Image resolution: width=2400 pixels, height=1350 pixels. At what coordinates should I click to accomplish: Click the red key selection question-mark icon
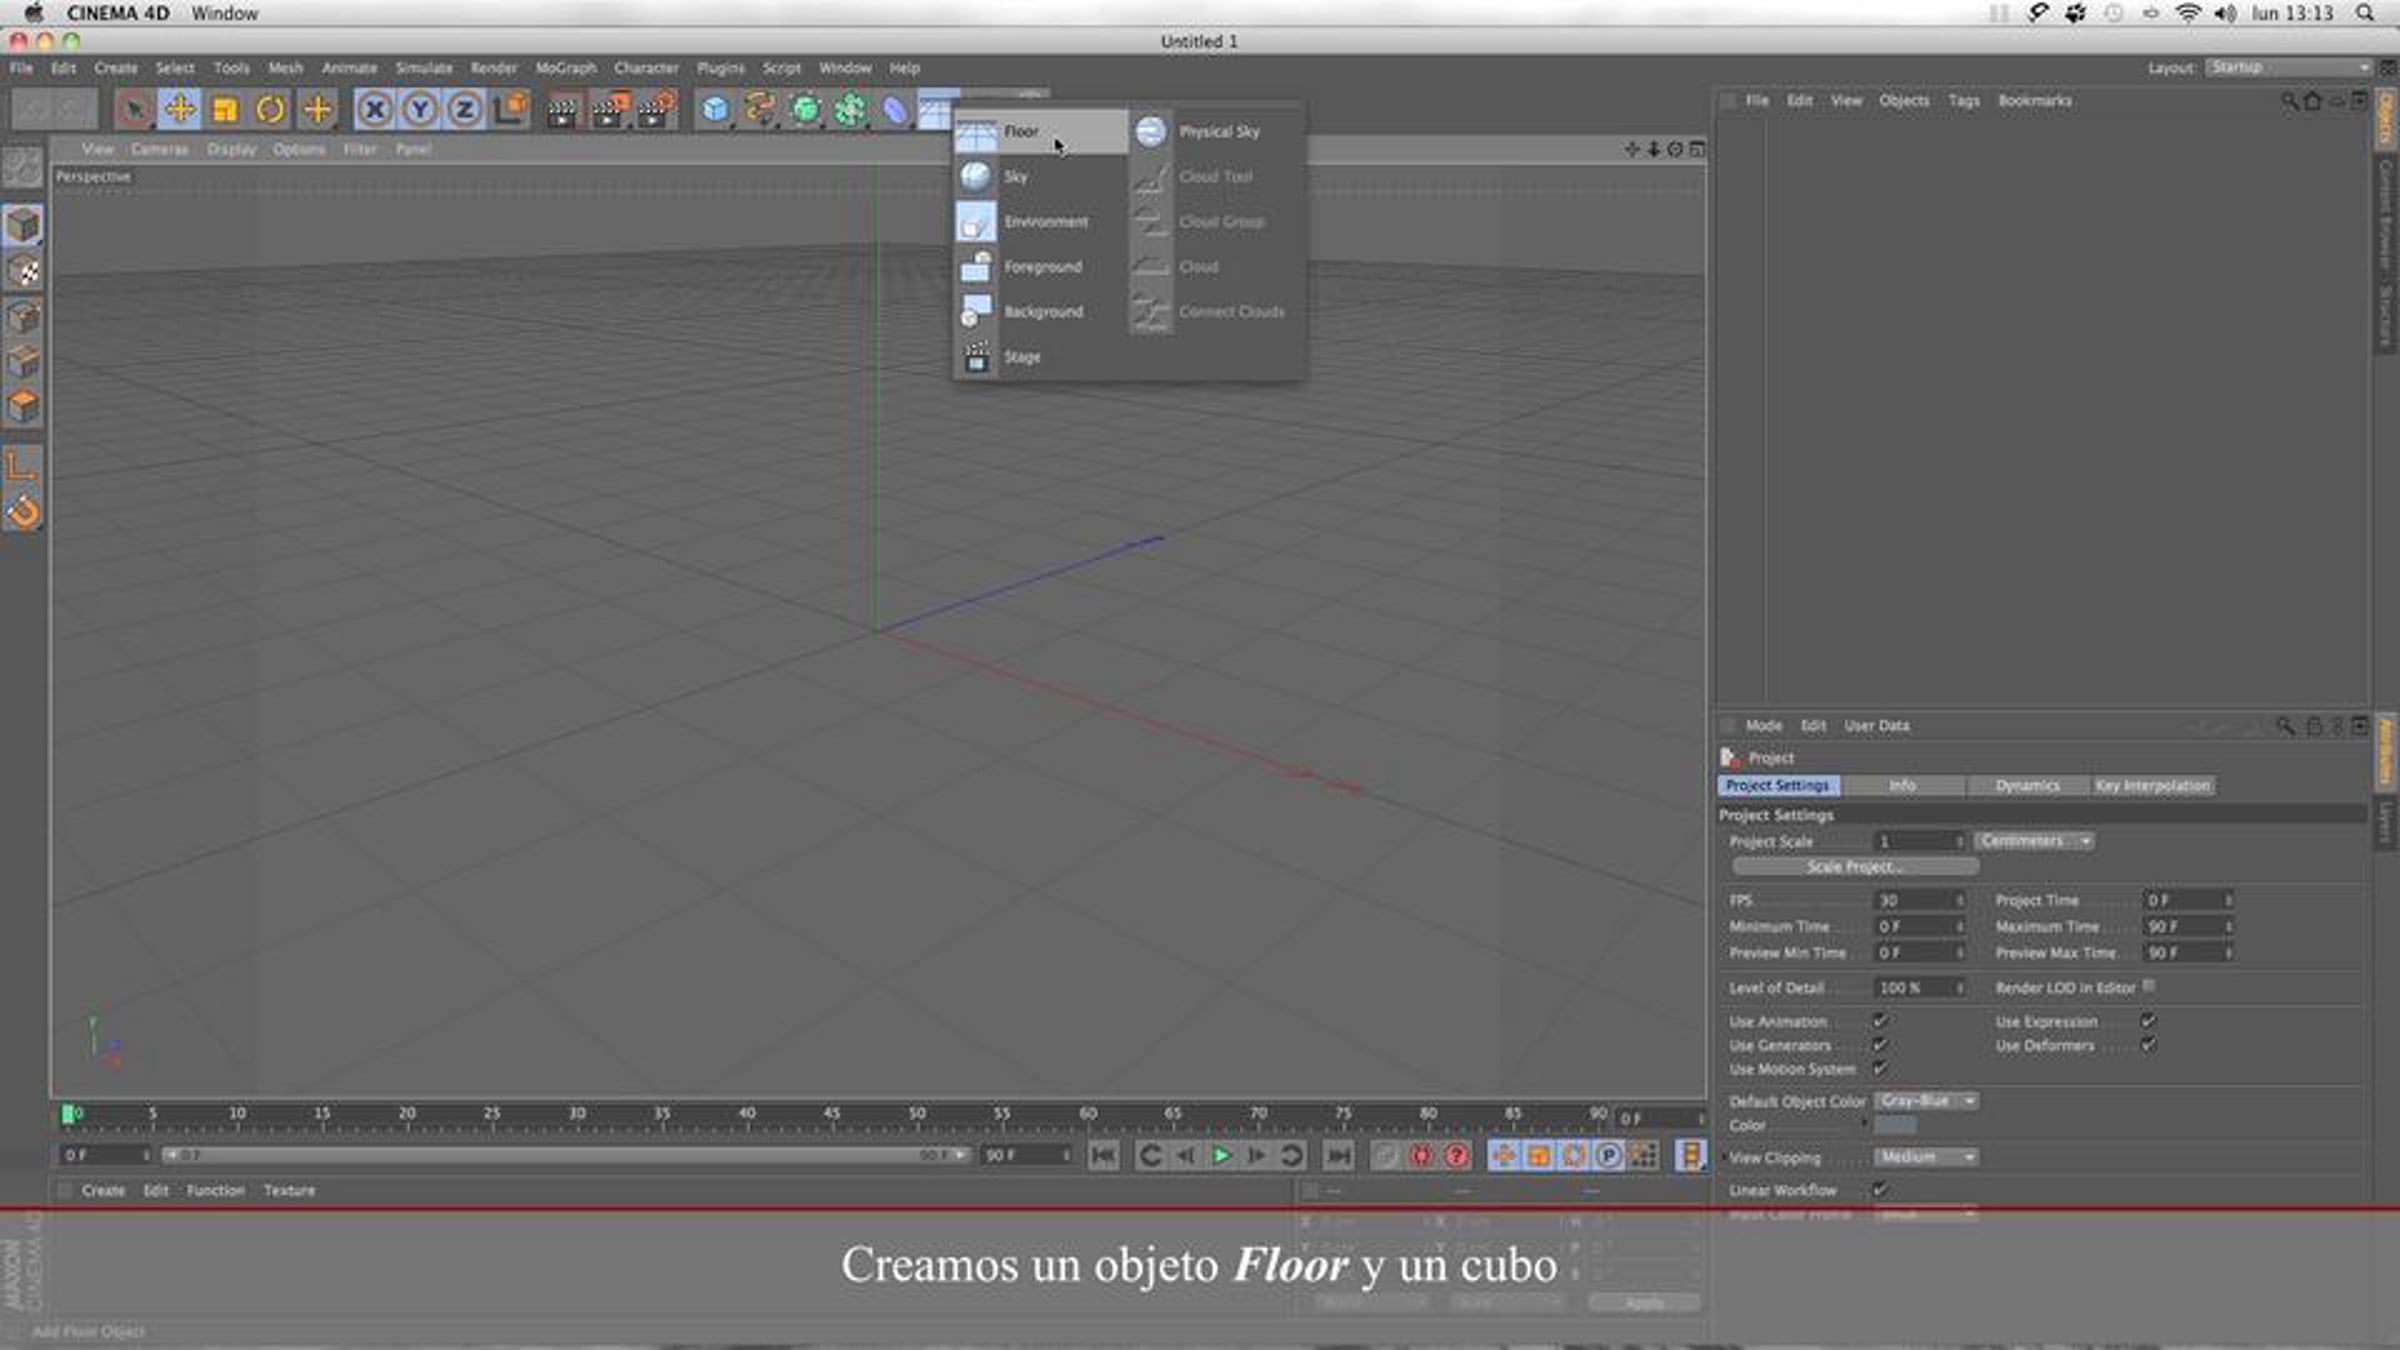1456,1156
